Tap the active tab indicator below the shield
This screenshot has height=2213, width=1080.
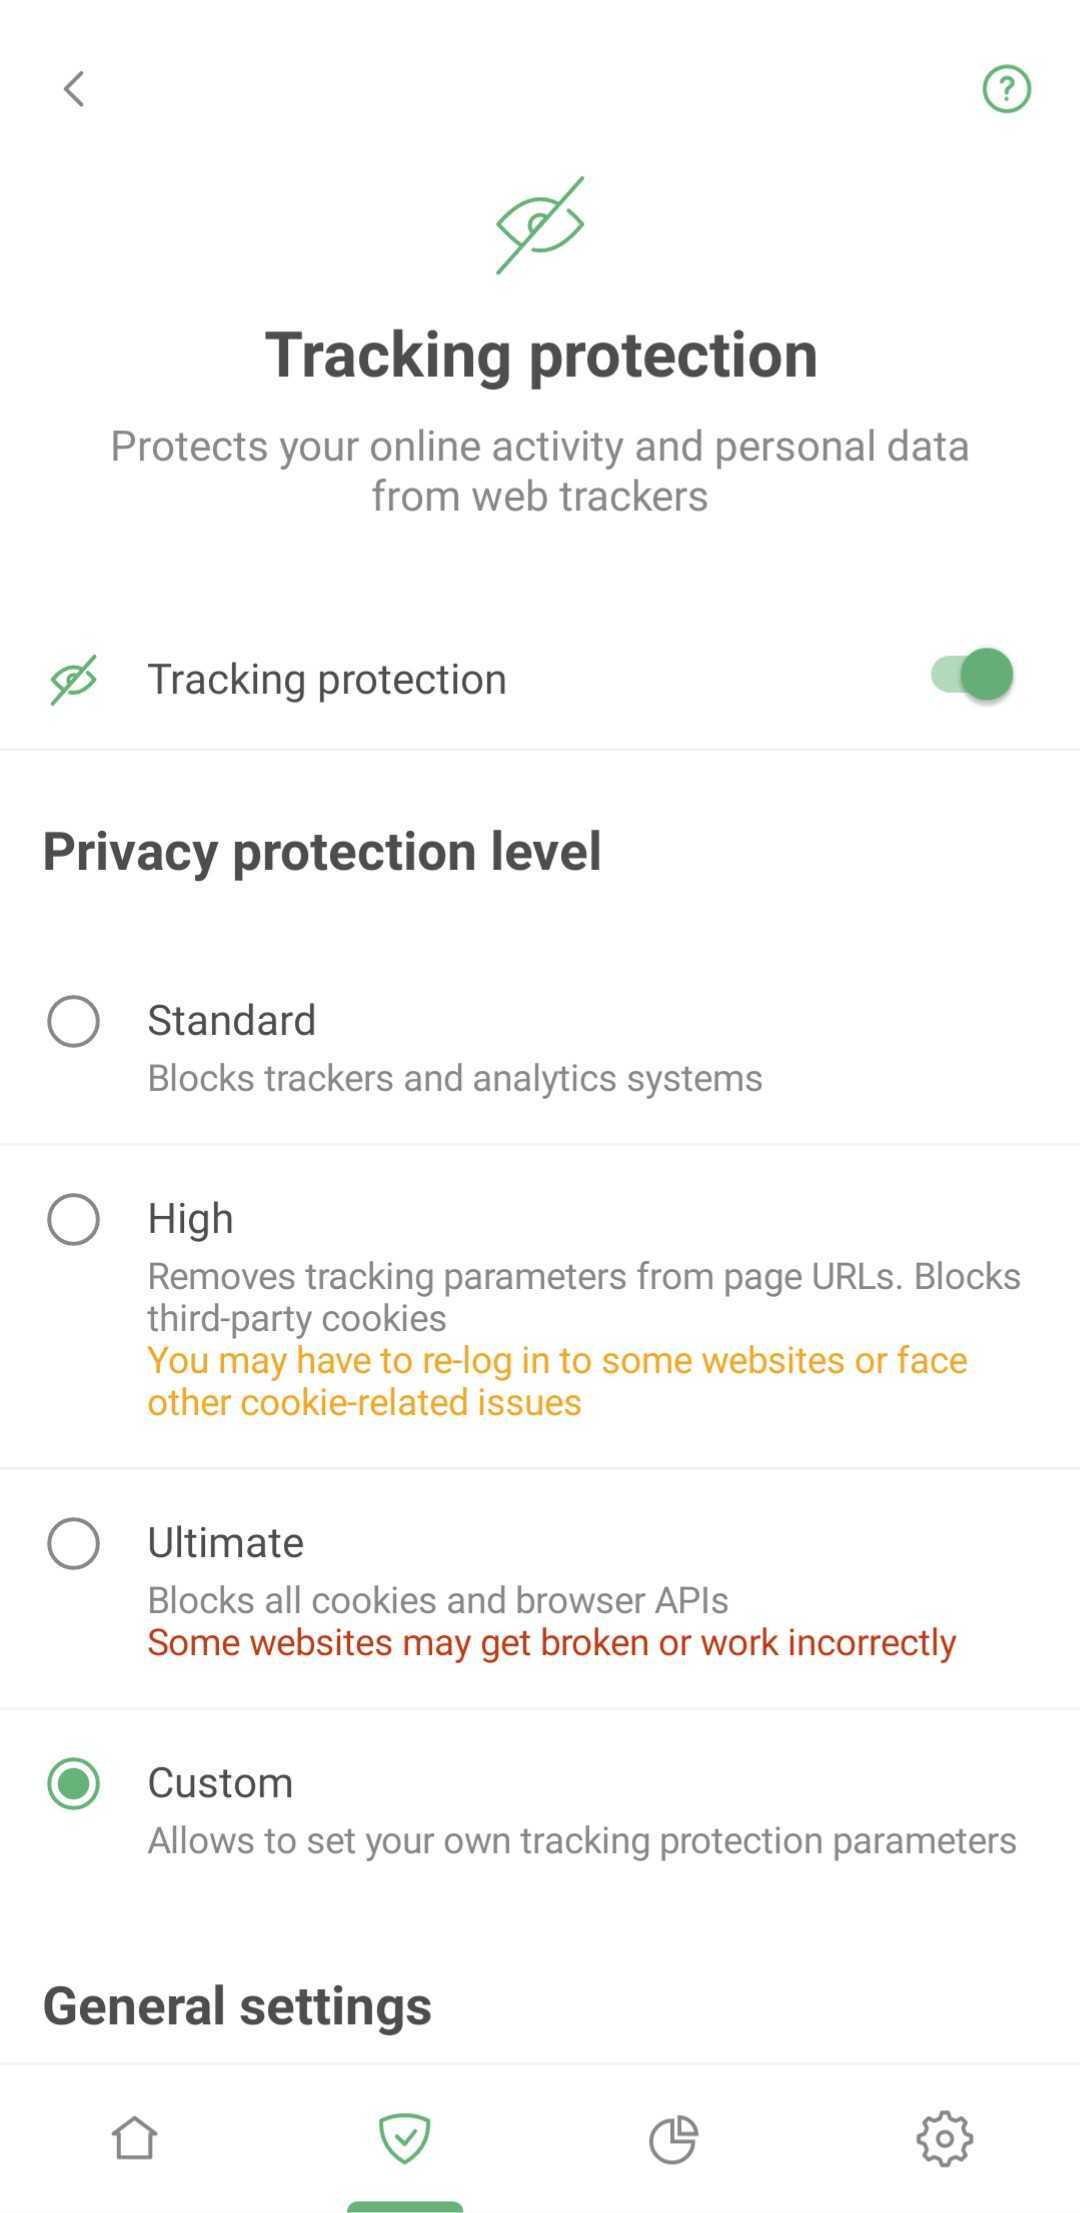point(405,2205)
